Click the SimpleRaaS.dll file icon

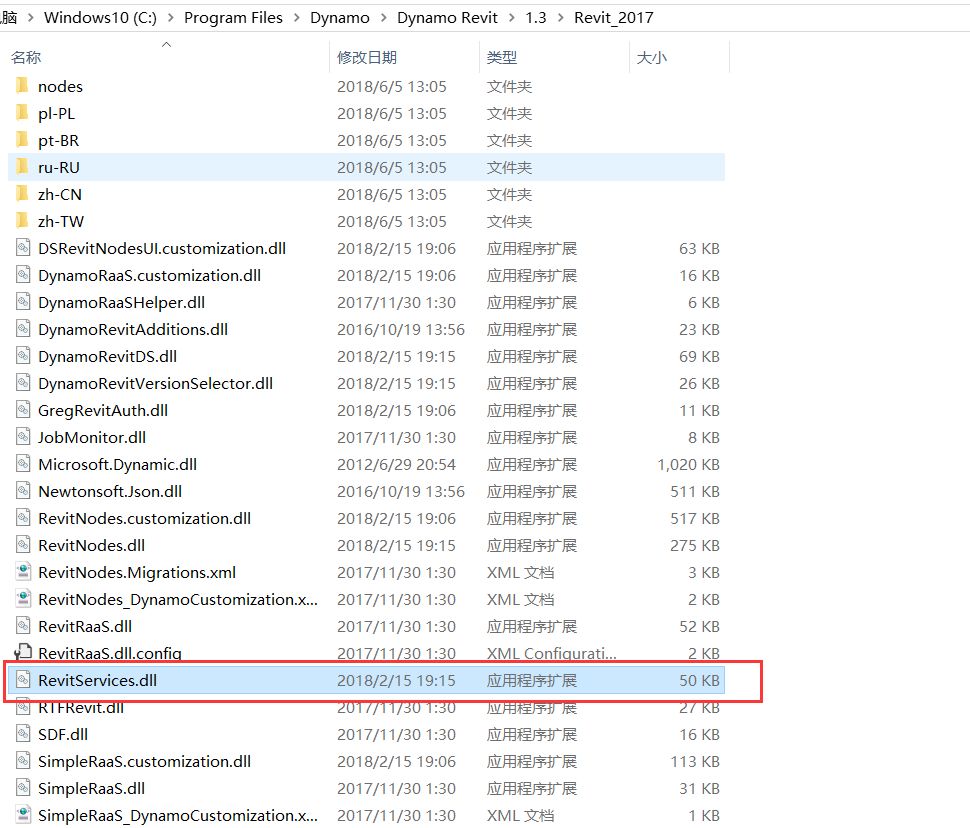(23, 788)
